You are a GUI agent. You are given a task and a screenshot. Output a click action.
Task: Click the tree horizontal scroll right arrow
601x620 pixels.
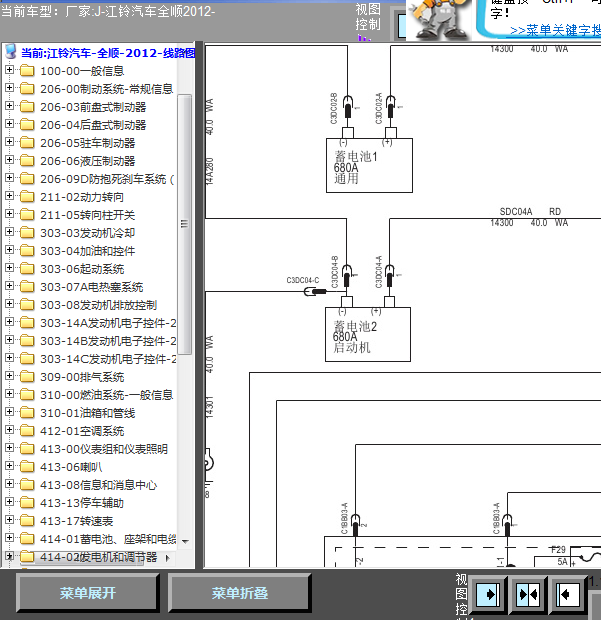click(x=168, y=558)
